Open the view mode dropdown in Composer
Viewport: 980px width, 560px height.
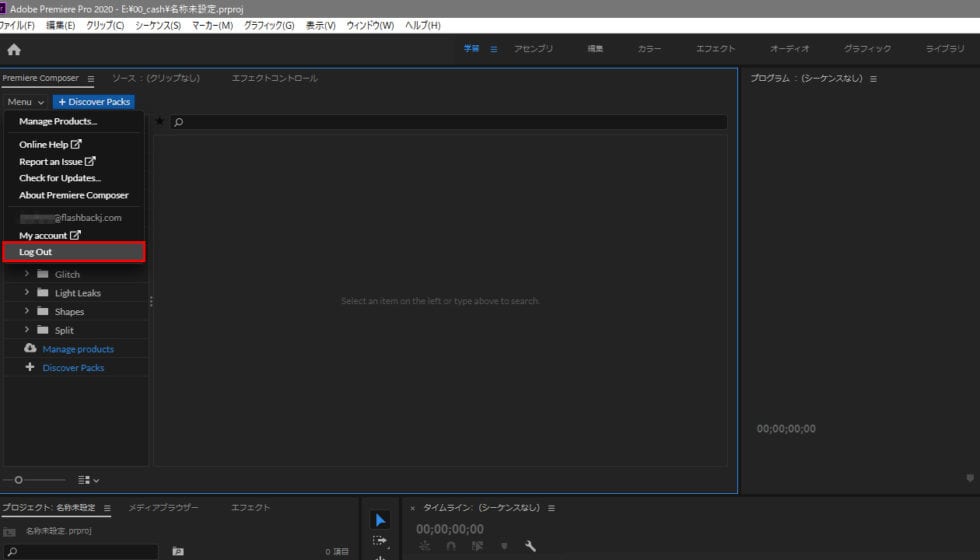(89, 480)
